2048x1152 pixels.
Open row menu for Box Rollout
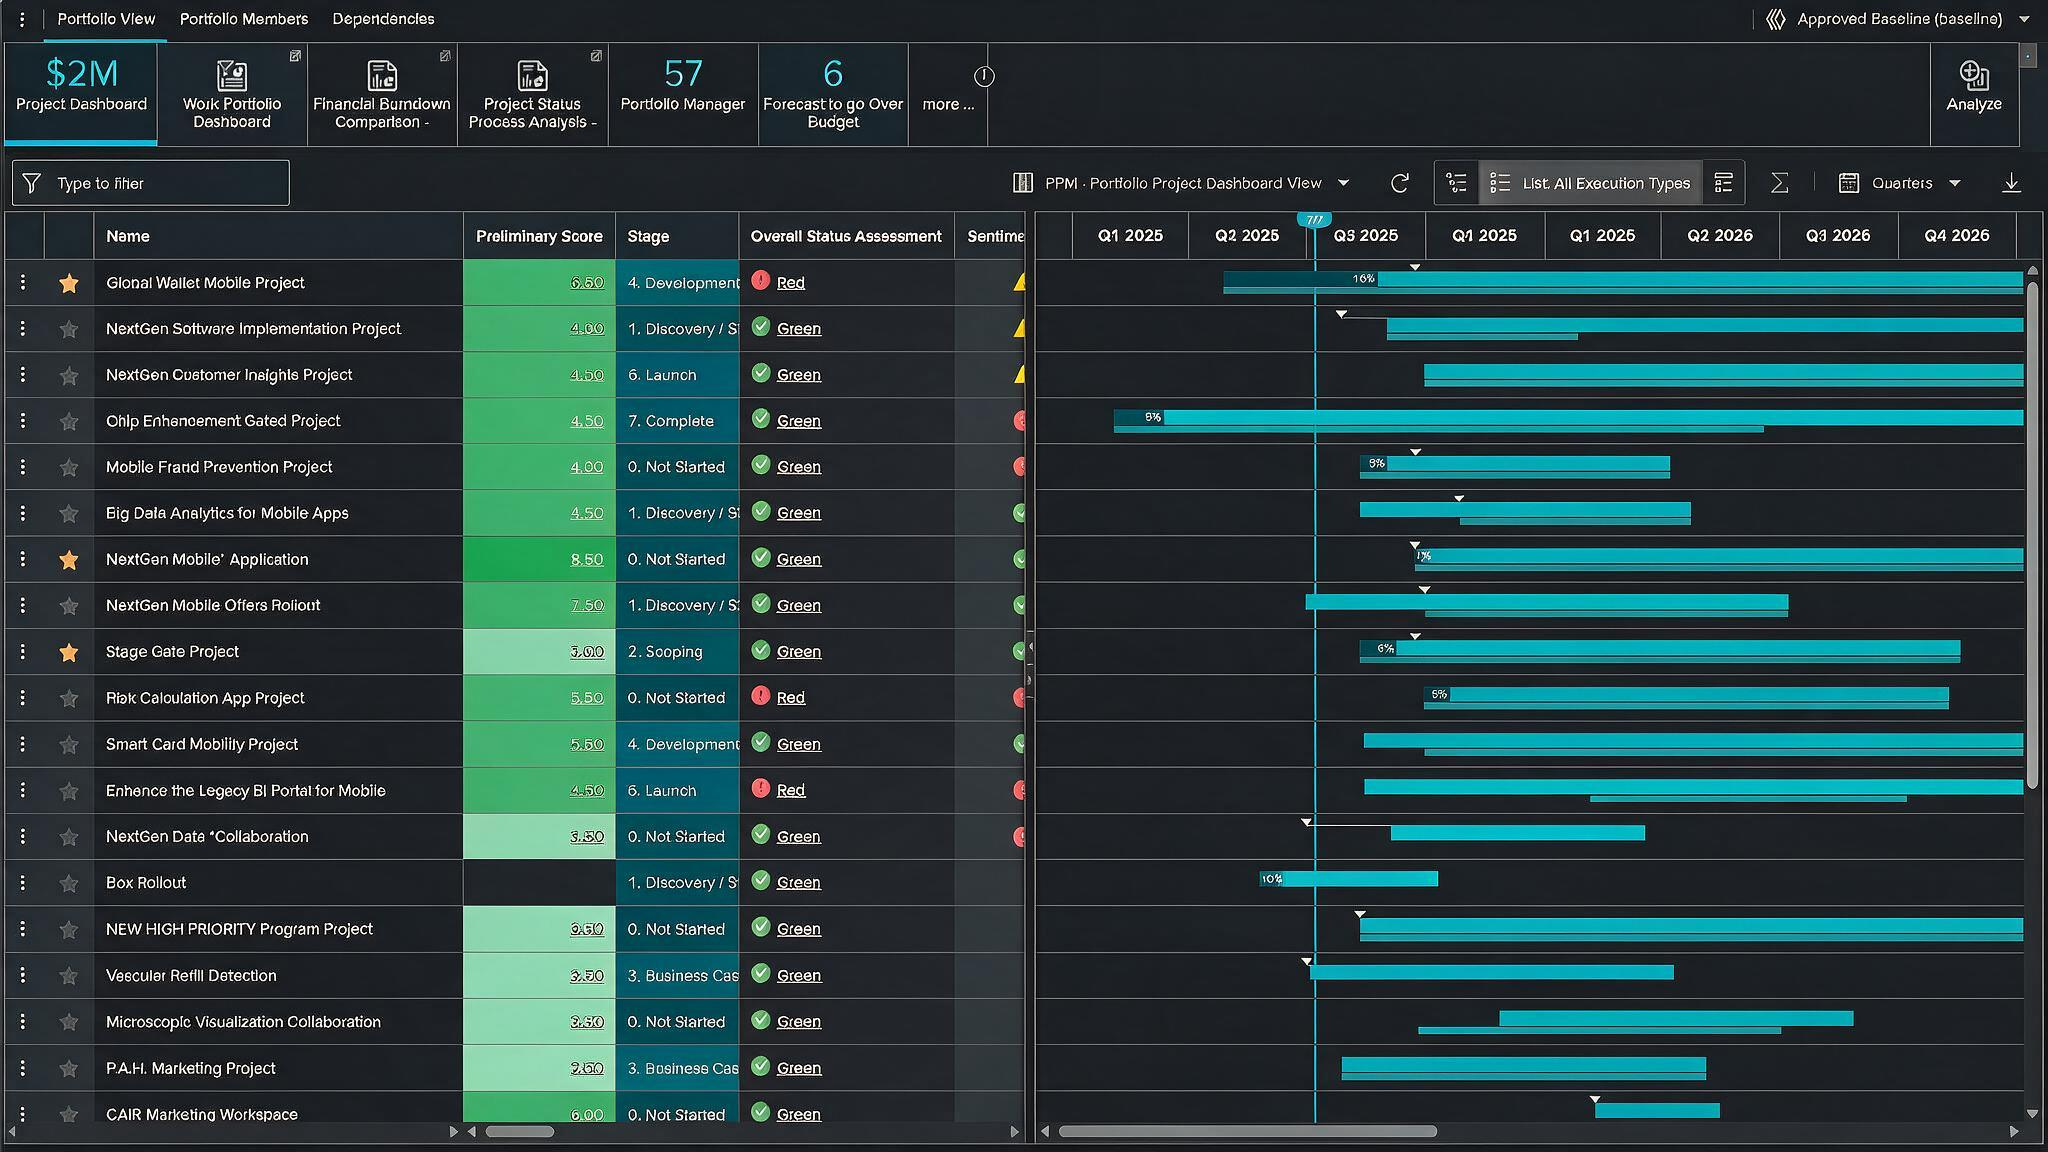point(22,883)
